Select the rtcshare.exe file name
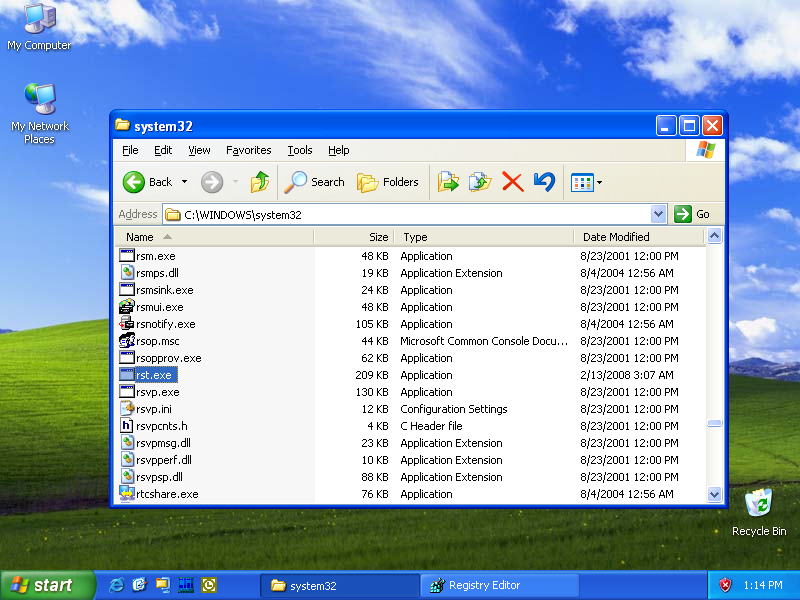 167,494
